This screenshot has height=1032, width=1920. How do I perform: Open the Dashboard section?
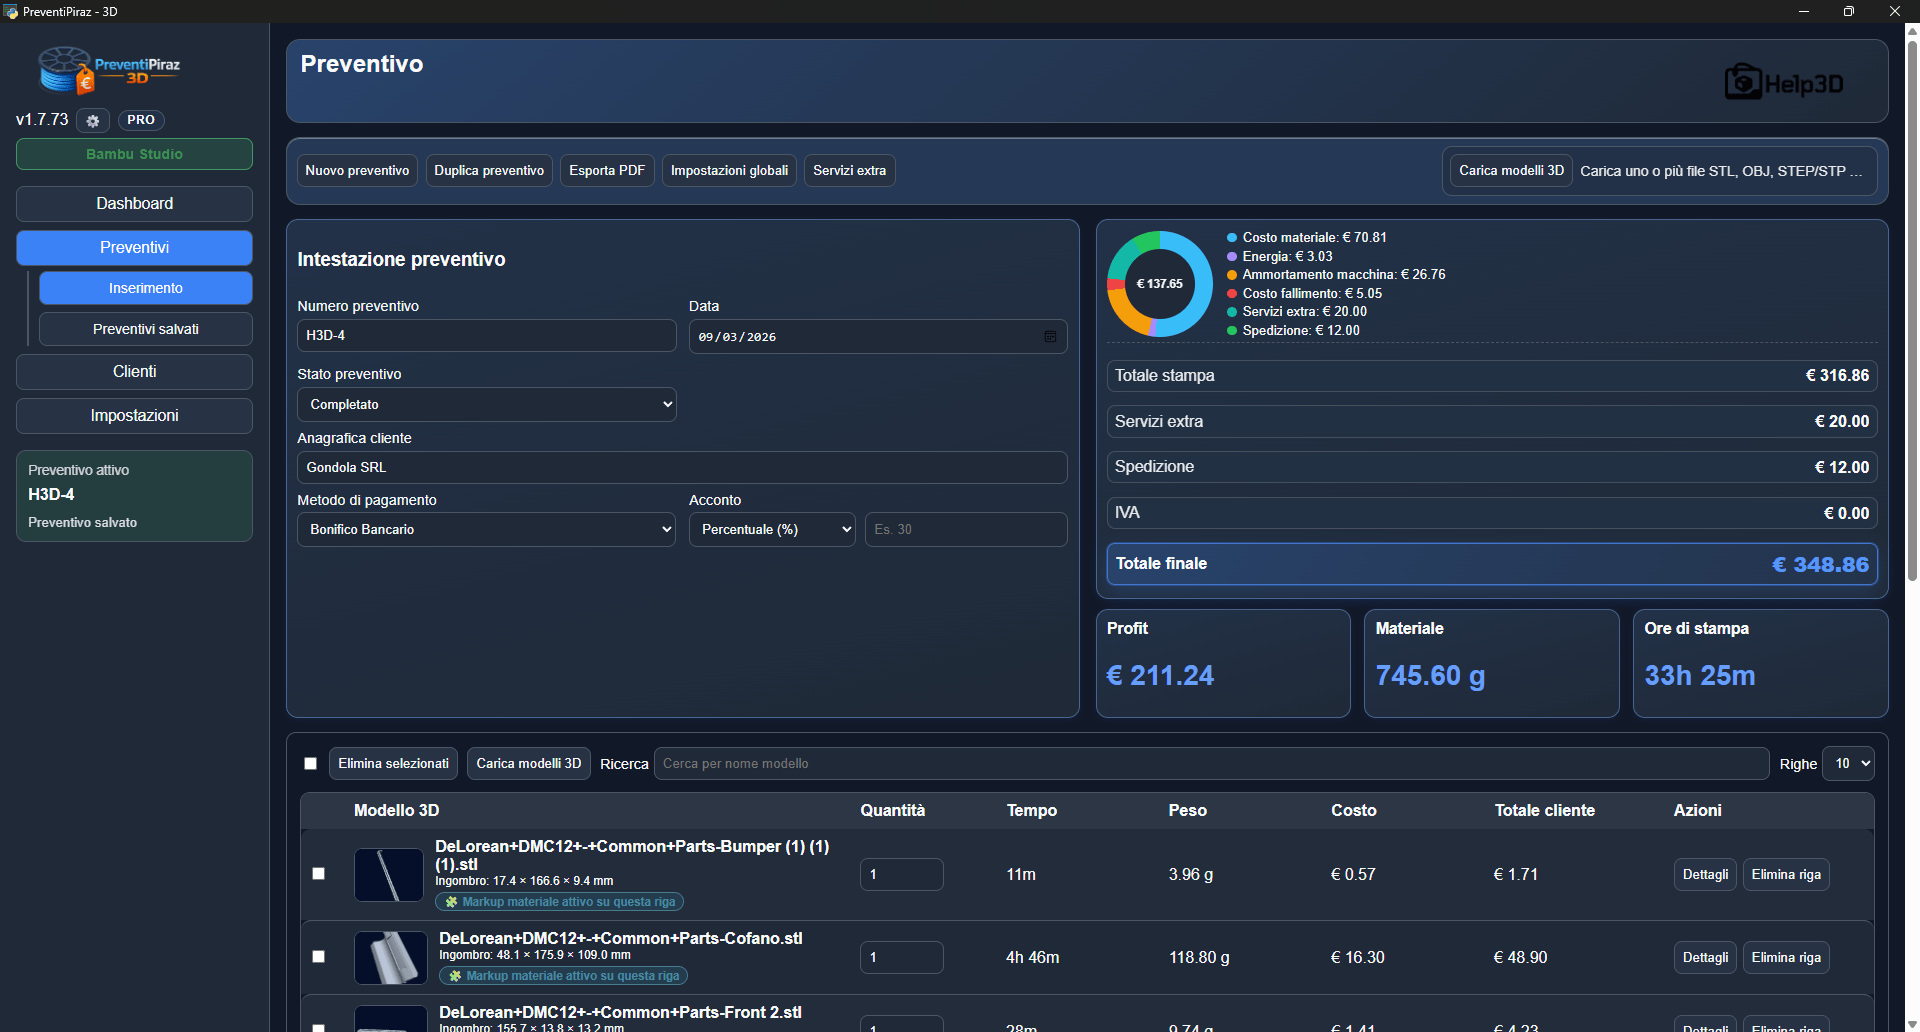click(x=134, y=204)
